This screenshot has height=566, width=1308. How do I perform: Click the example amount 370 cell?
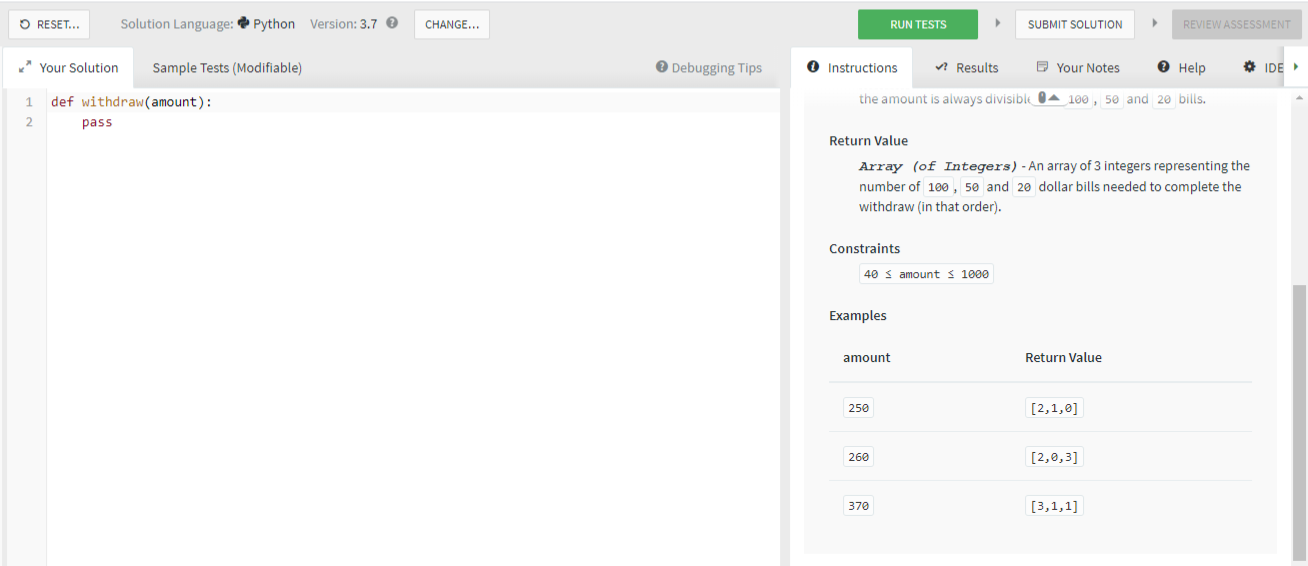858,506
